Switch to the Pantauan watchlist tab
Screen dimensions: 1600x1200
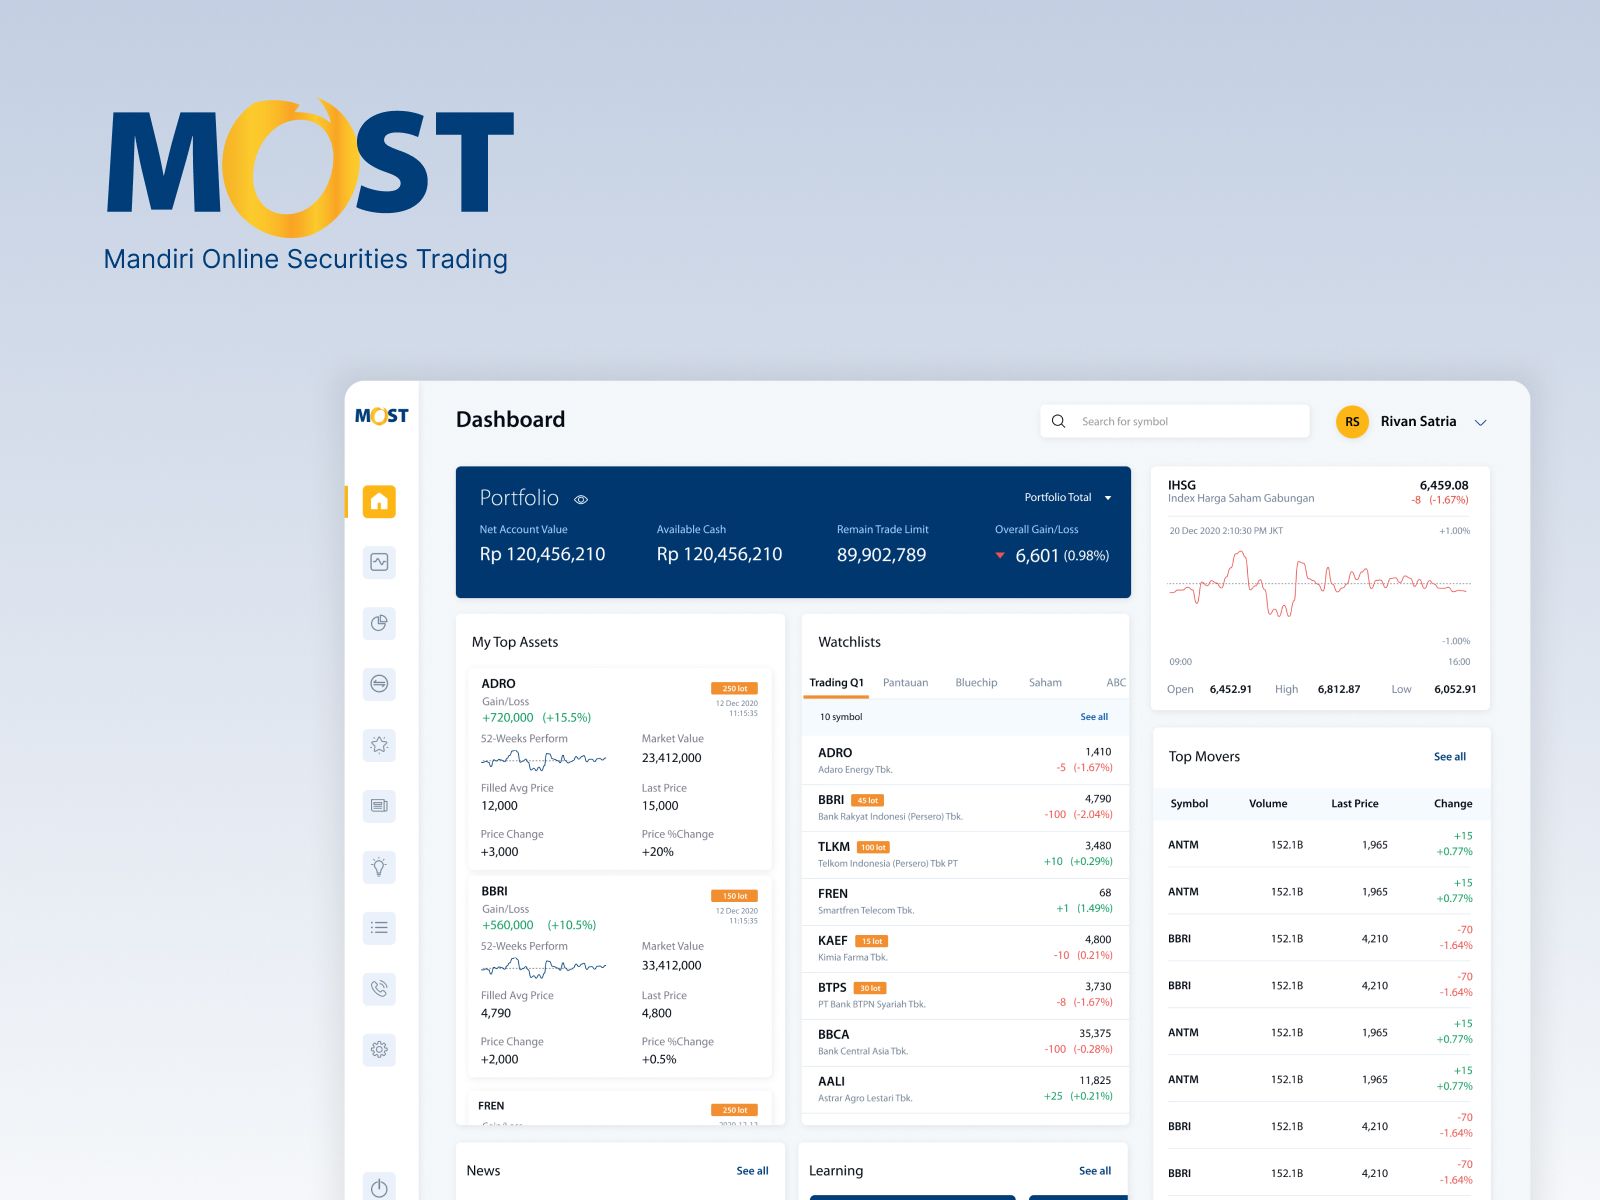[x=905, y=683]
